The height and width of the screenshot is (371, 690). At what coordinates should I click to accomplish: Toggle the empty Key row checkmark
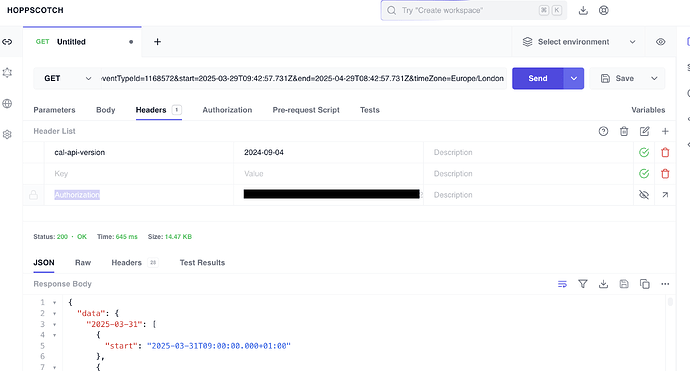pos(644,173)
